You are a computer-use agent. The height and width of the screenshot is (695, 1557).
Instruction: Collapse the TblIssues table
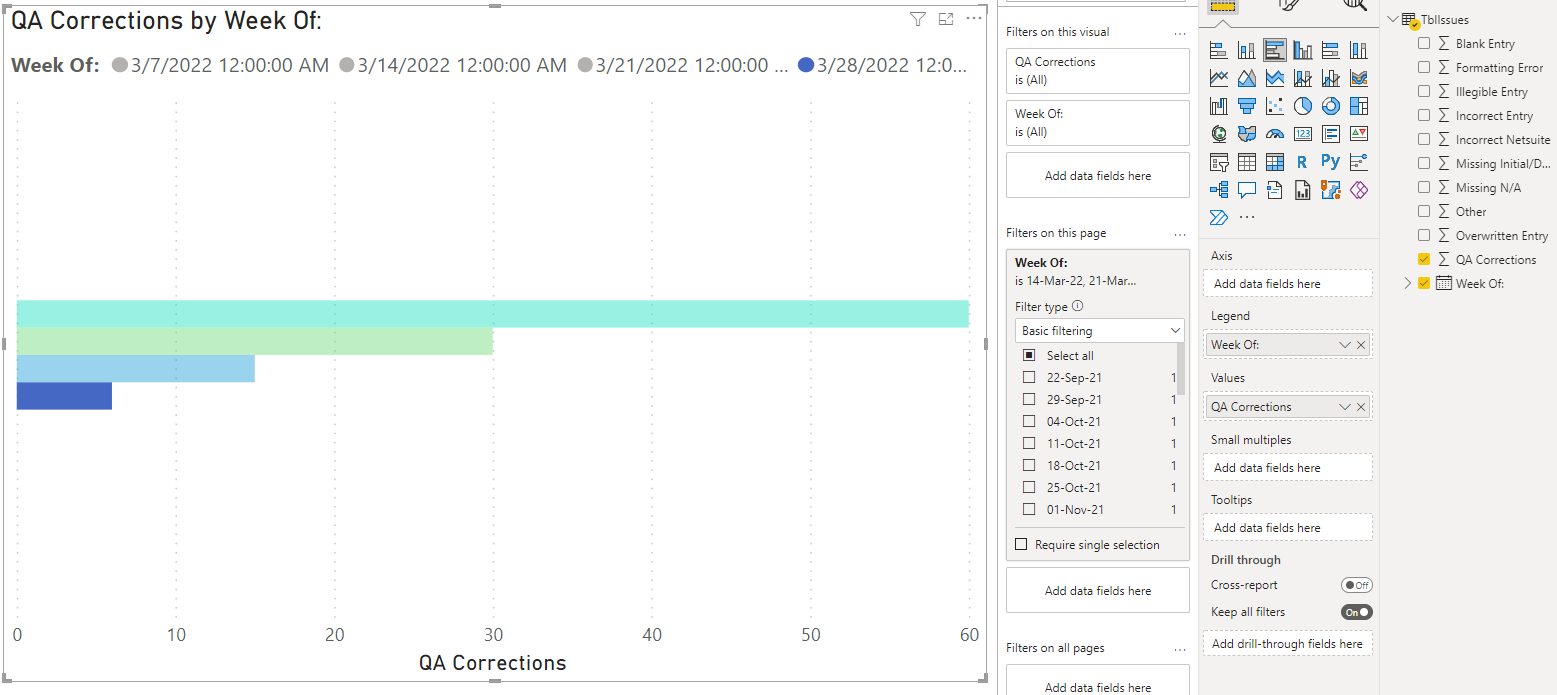1392,19
